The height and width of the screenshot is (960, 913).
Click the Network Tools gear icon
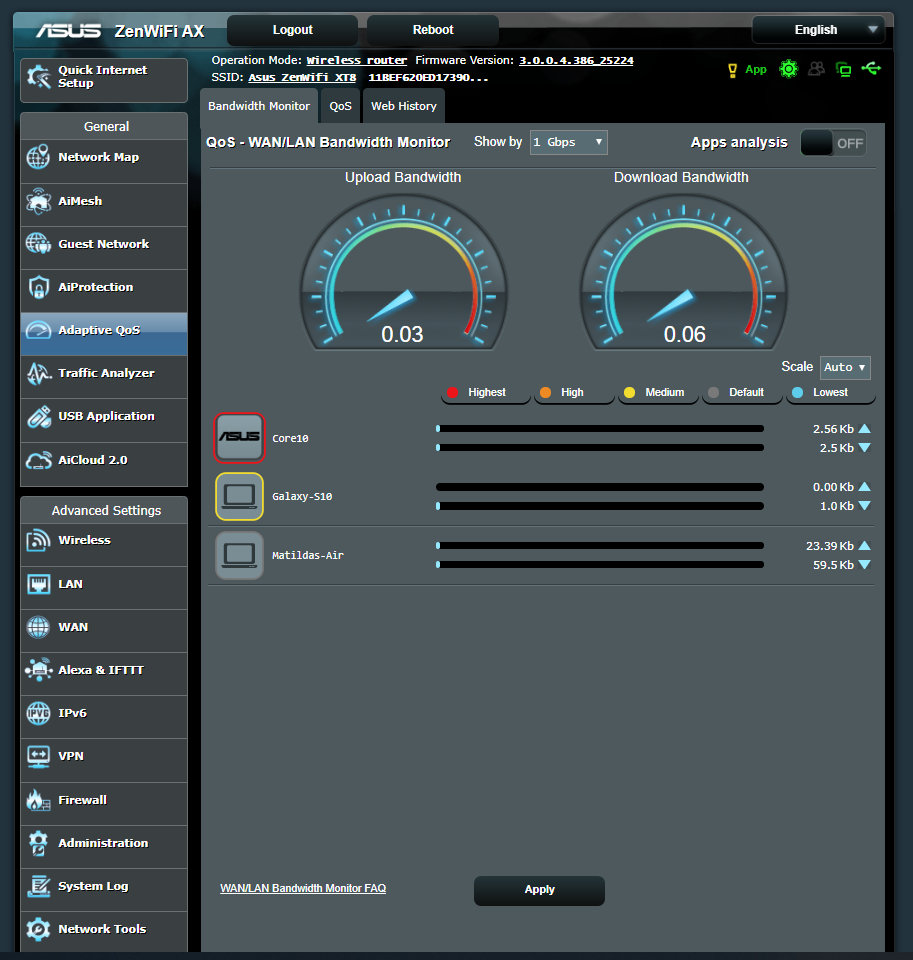[38, 929]
